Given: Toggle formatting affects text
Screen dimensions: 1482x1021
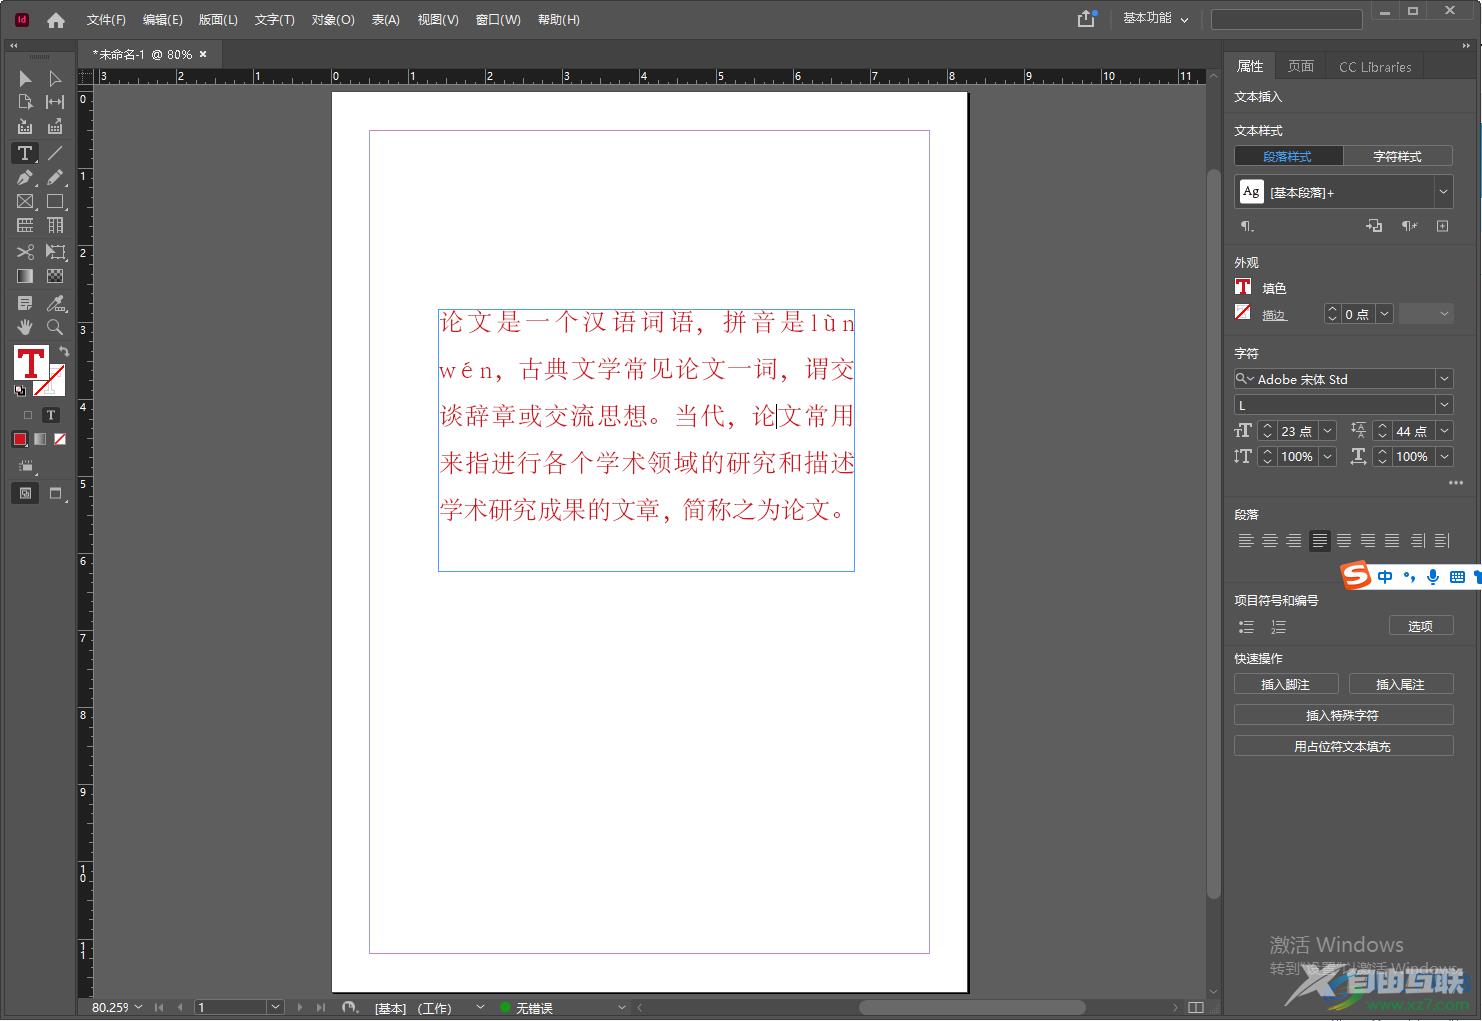Looking at the screenshot, I should [x=51, y=415].
